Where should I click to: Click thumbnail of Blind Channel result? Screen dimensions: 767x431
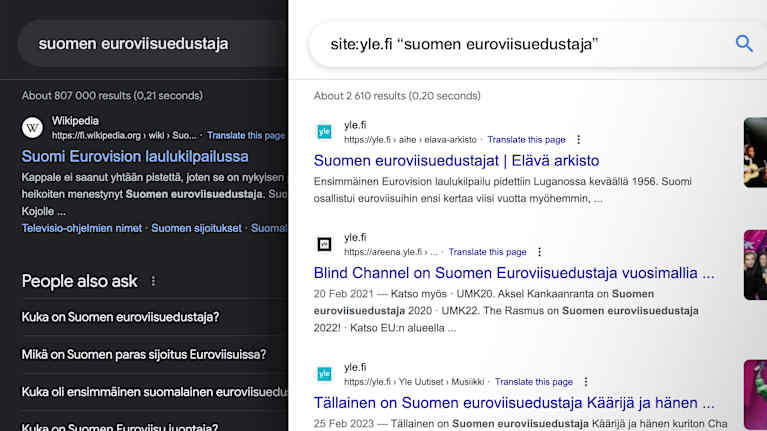(x=755, y=265)
